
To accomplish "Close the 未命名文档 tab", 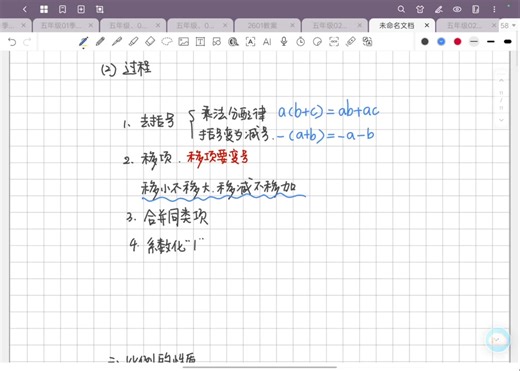I will click(x=427, y=25).
